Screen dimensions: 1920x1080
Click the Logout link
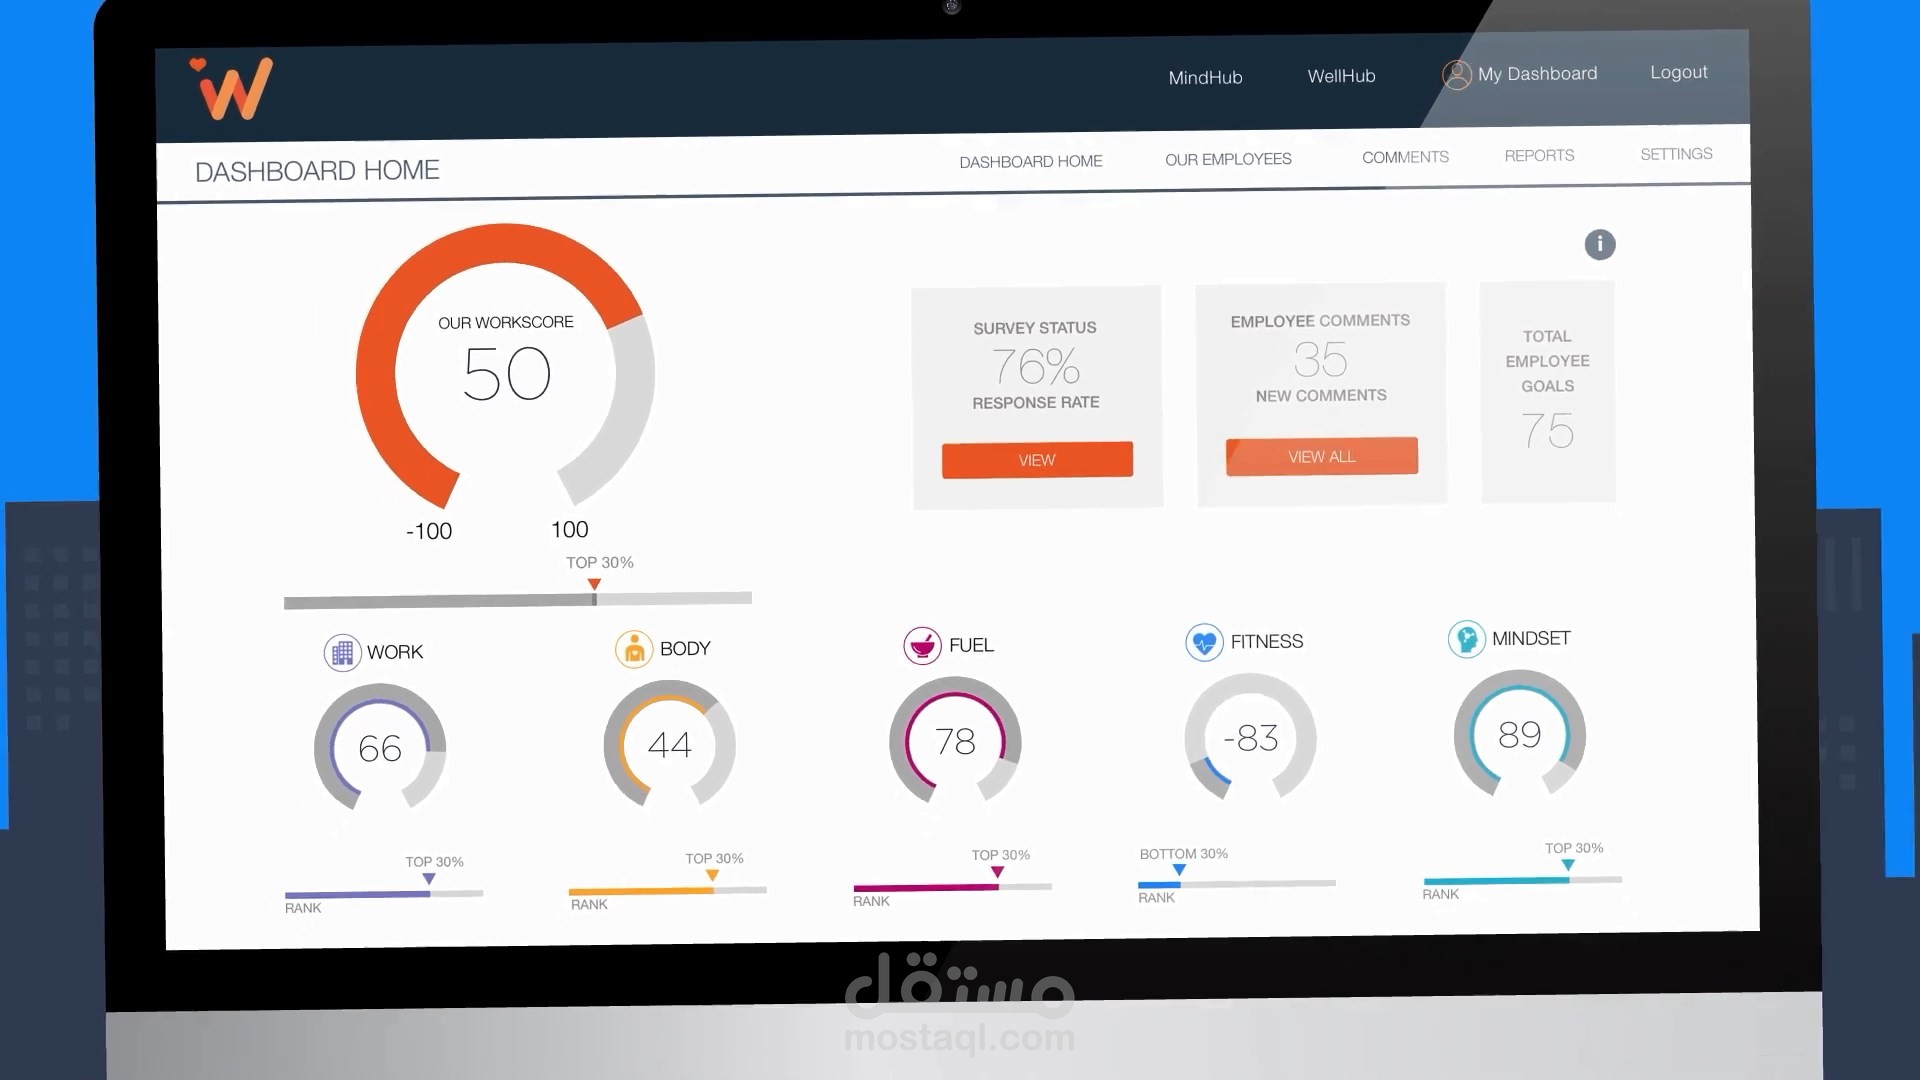tap(1678, 72)
